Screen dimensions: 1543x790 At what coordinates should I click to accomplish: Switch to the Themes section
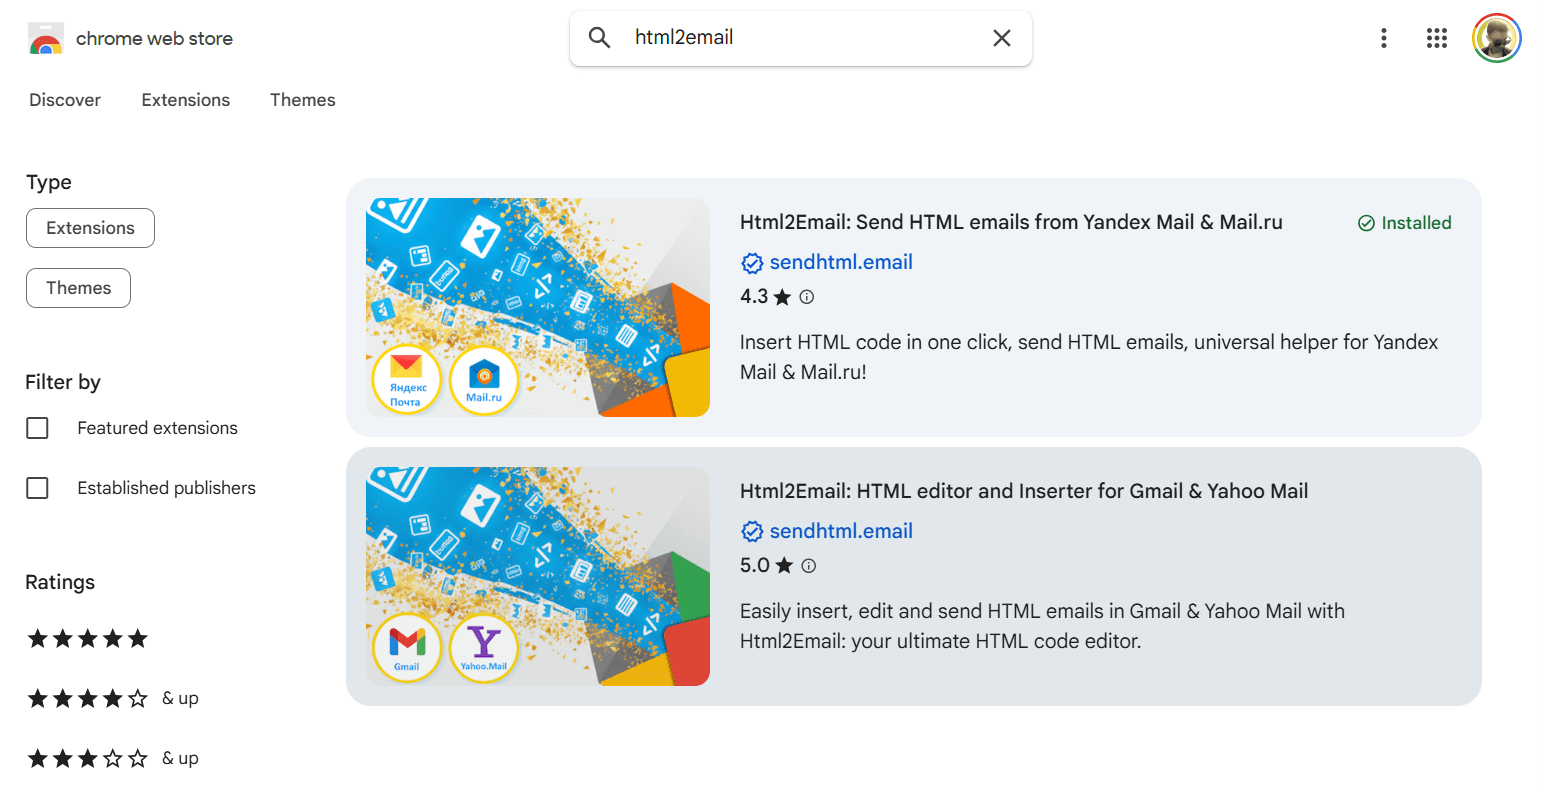(x=302, y=100)
